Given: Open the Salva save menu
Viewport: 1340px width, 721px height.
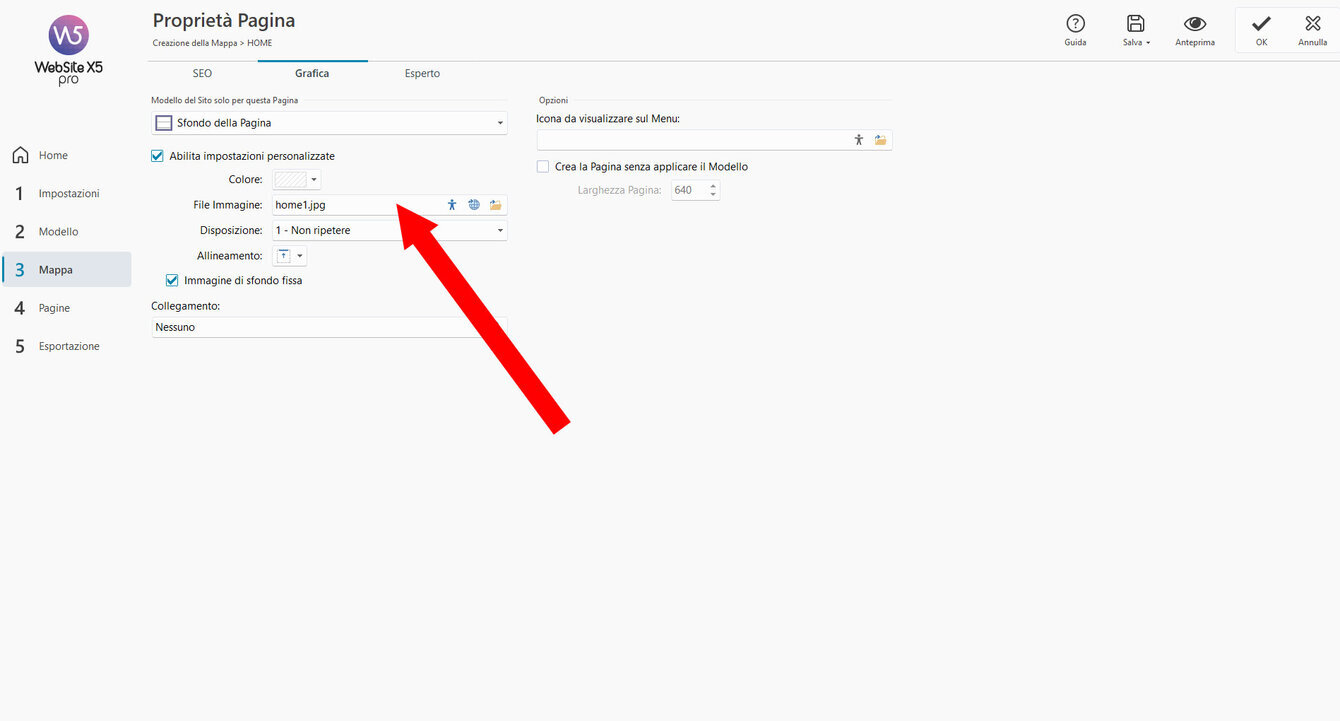Looking at the screenshot, I should point(1136,30).
